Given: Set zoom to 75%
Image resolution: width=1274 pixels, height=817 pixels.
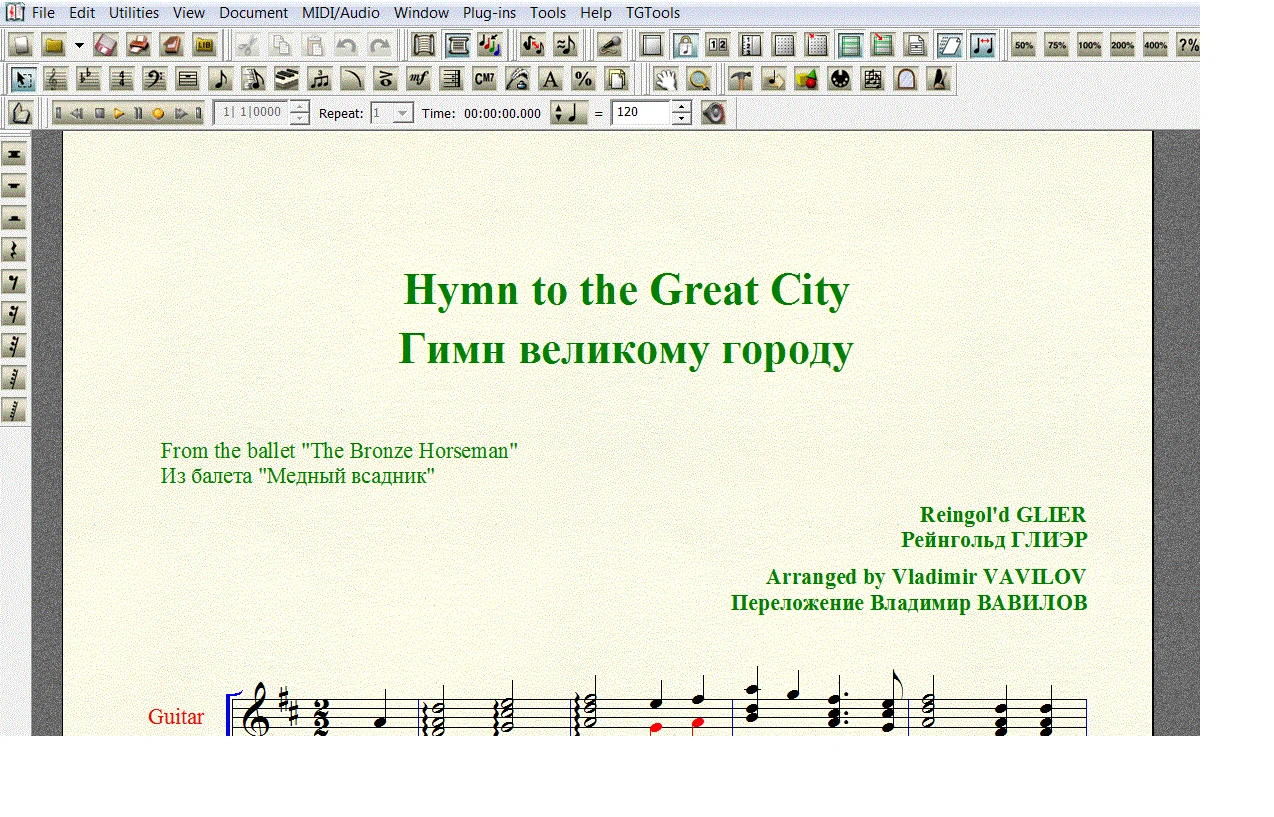Looking at the screenshot, I should [x=1056, y=45].
